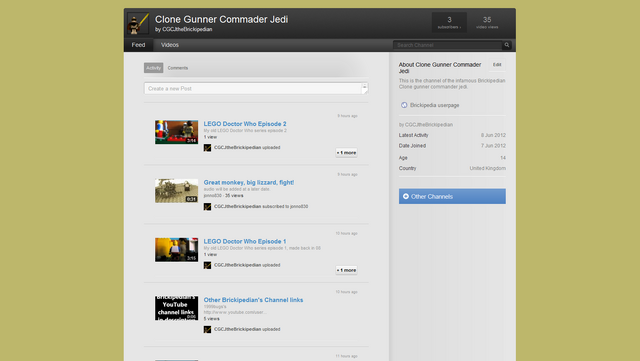Click the YouTube channel links thumbnail
This screenshot has height=361, width=640.
176,308
